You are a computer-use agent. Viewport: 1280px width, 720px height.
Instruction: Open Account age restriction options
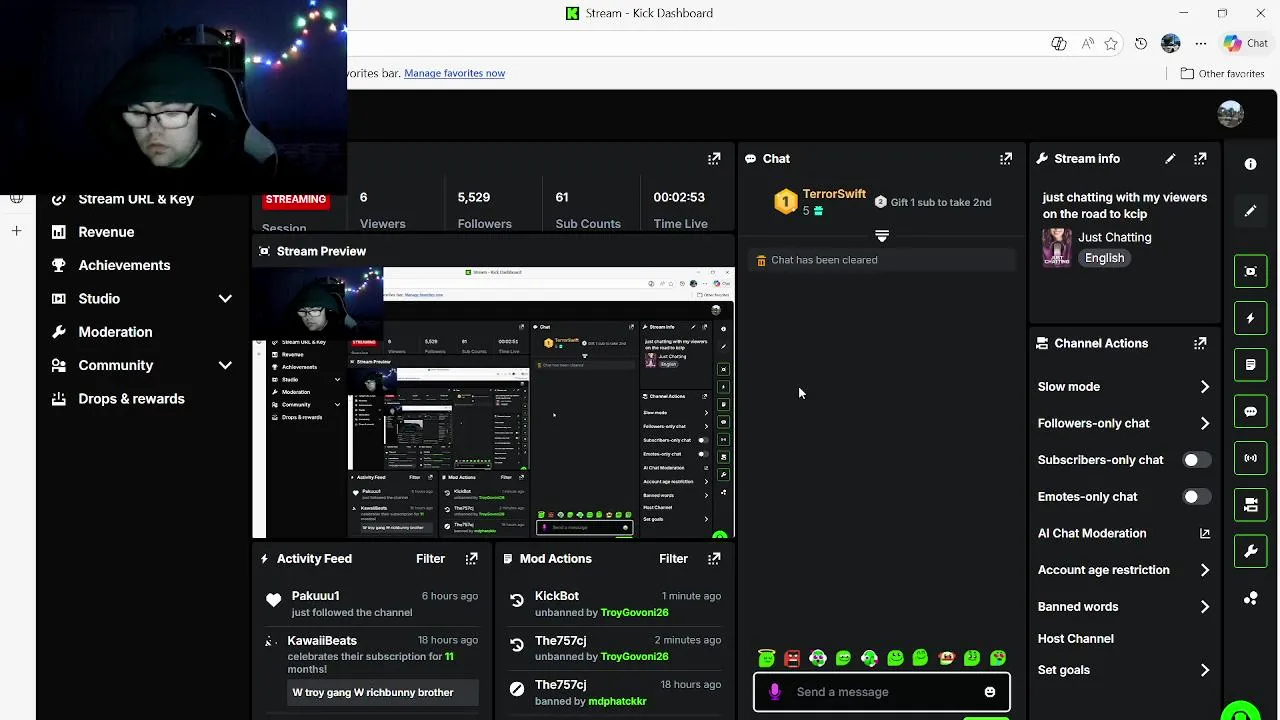point(1124,570)
